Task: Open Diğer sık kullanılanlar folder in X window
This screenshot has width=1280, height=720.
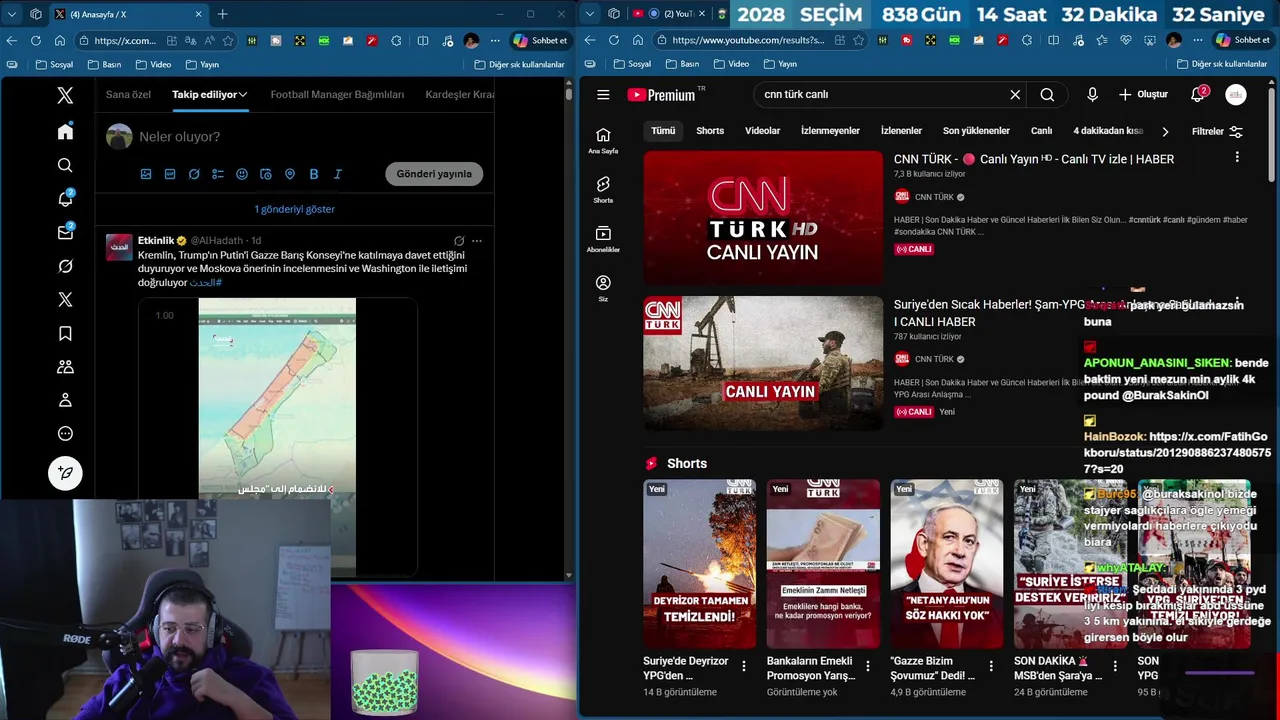Action: click(519, 64)
